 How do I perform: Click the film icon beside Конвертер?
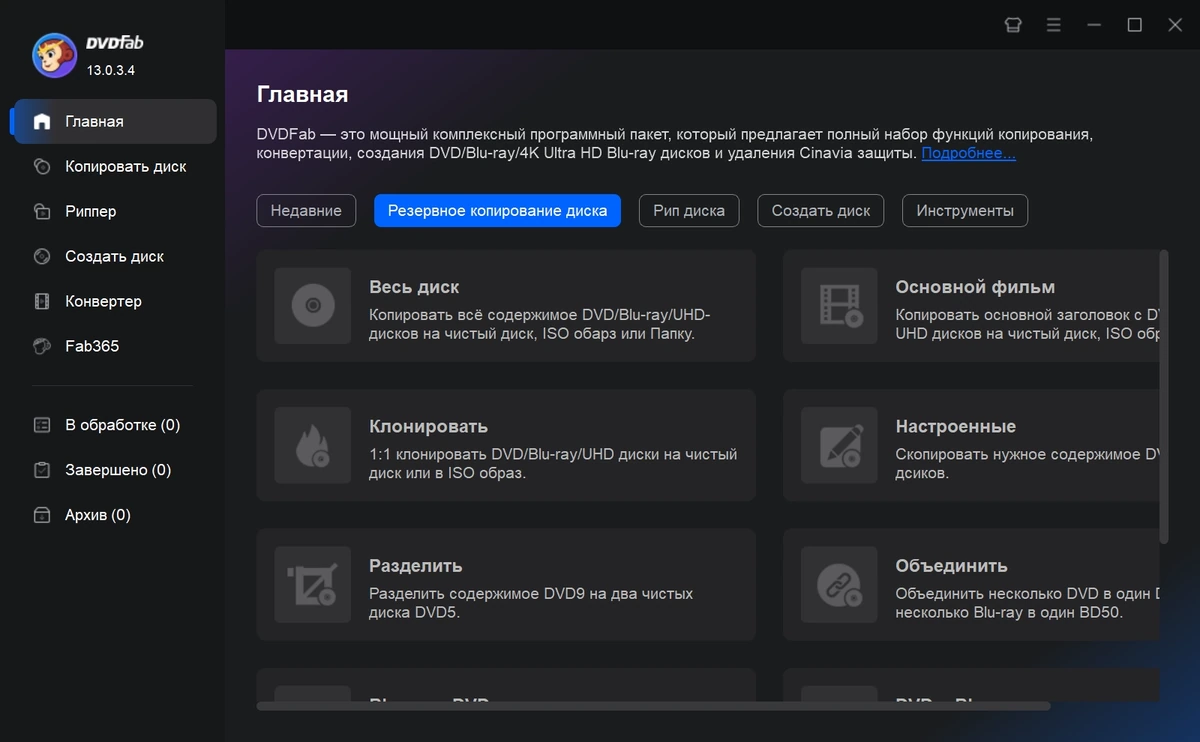[x=42, y=302]
